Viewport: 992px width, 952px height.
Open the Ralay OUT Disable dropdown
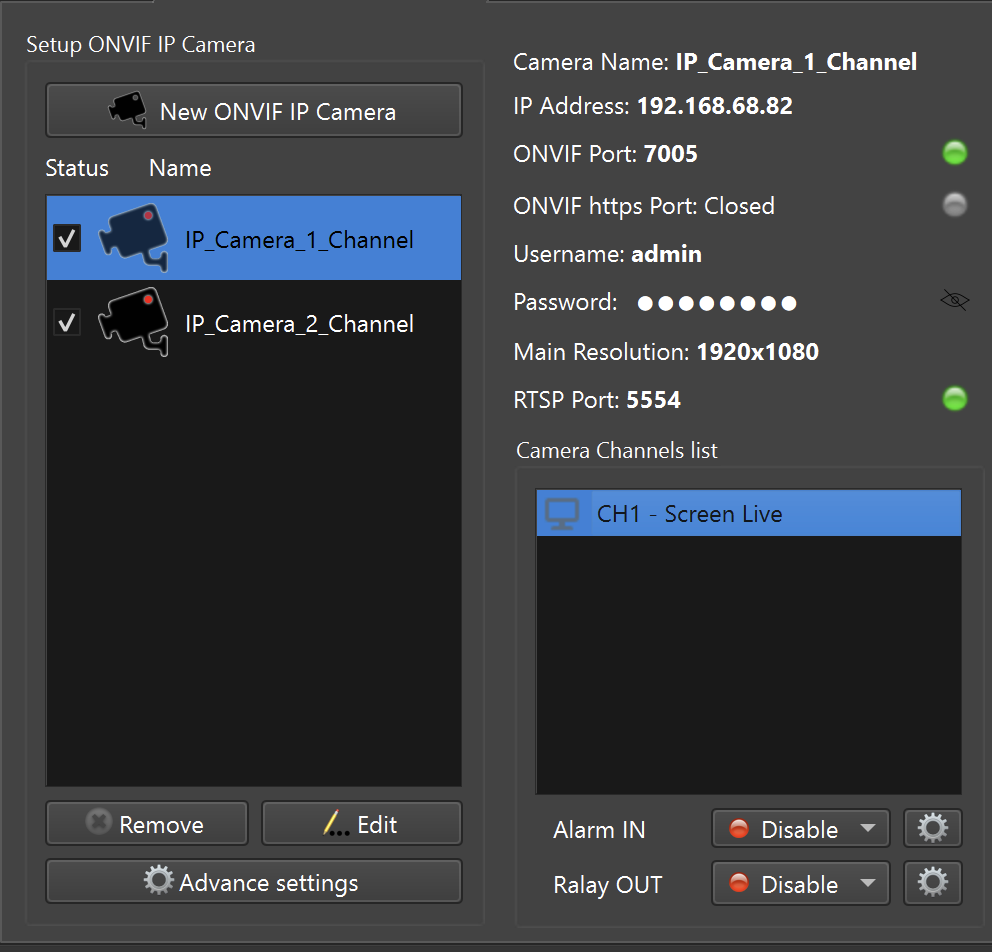[x=800, y=883]
